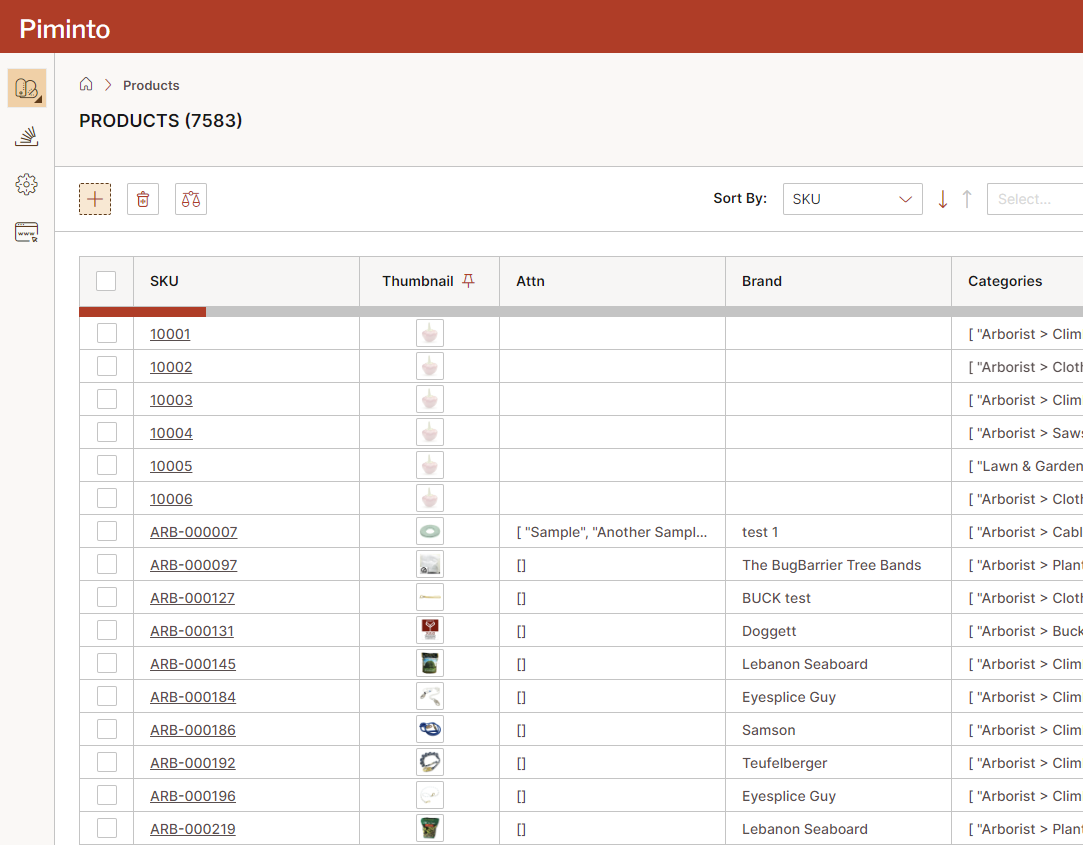Click the Products breadcrumb item
The image size is (1083, 845).
tap(151, 85)
